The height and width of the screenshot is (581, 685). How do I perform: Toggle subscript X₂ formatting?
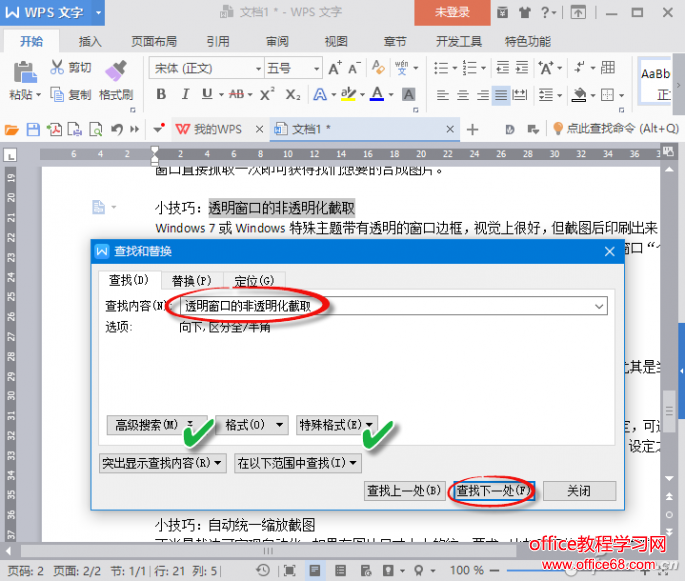(x=293, y=94)
